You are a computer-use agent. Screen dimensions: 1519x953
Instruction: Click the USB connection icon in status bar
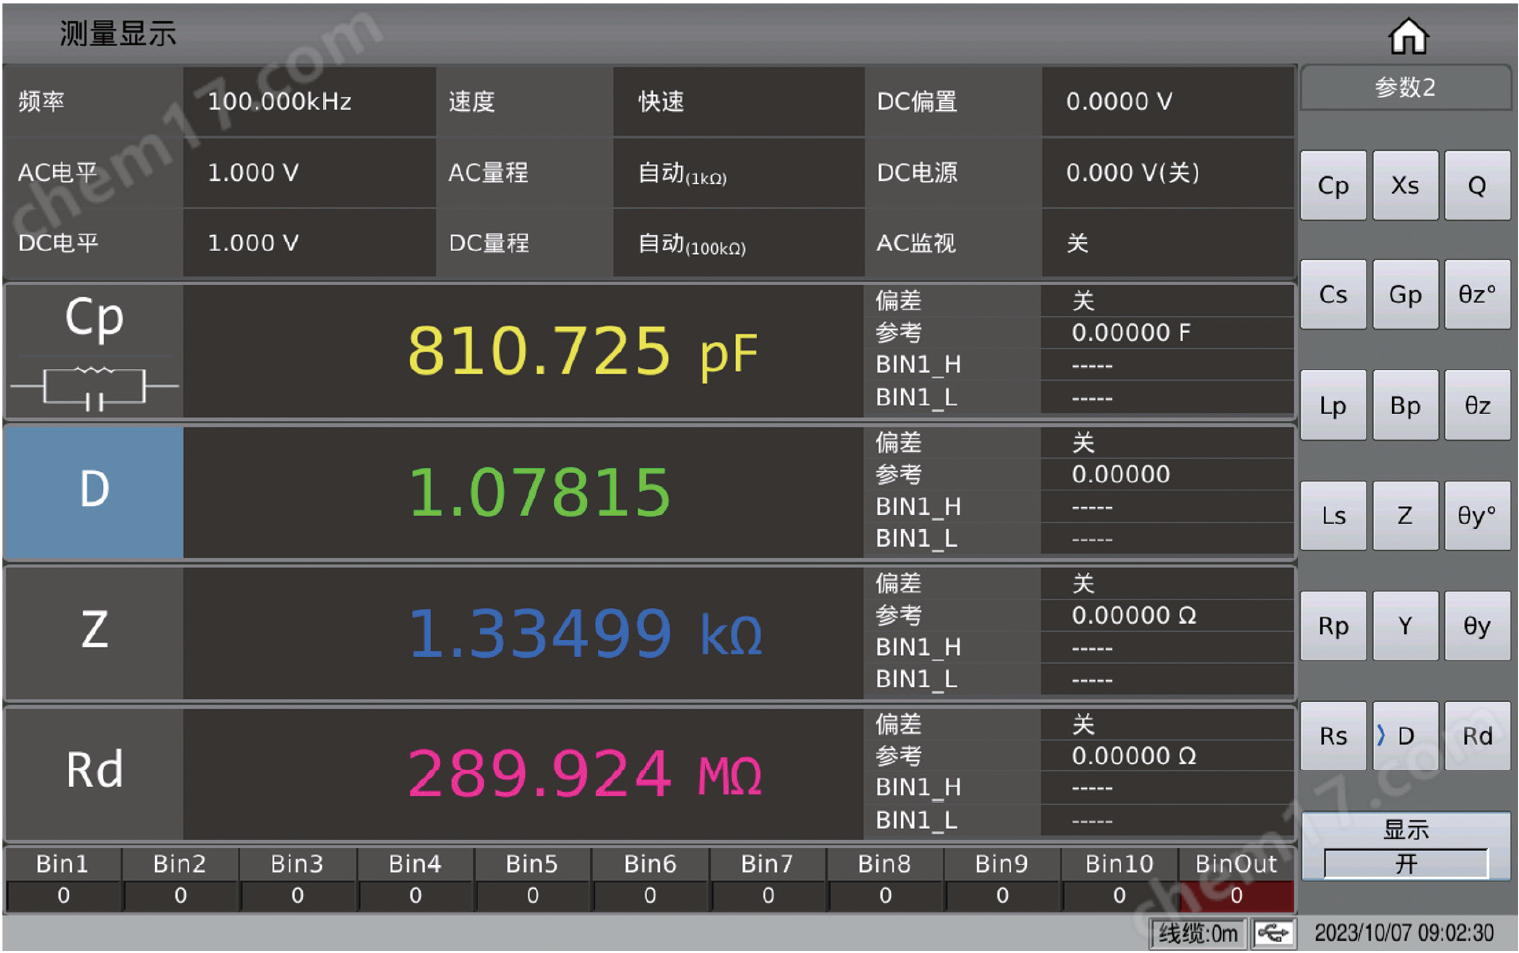click(1271, 932)
